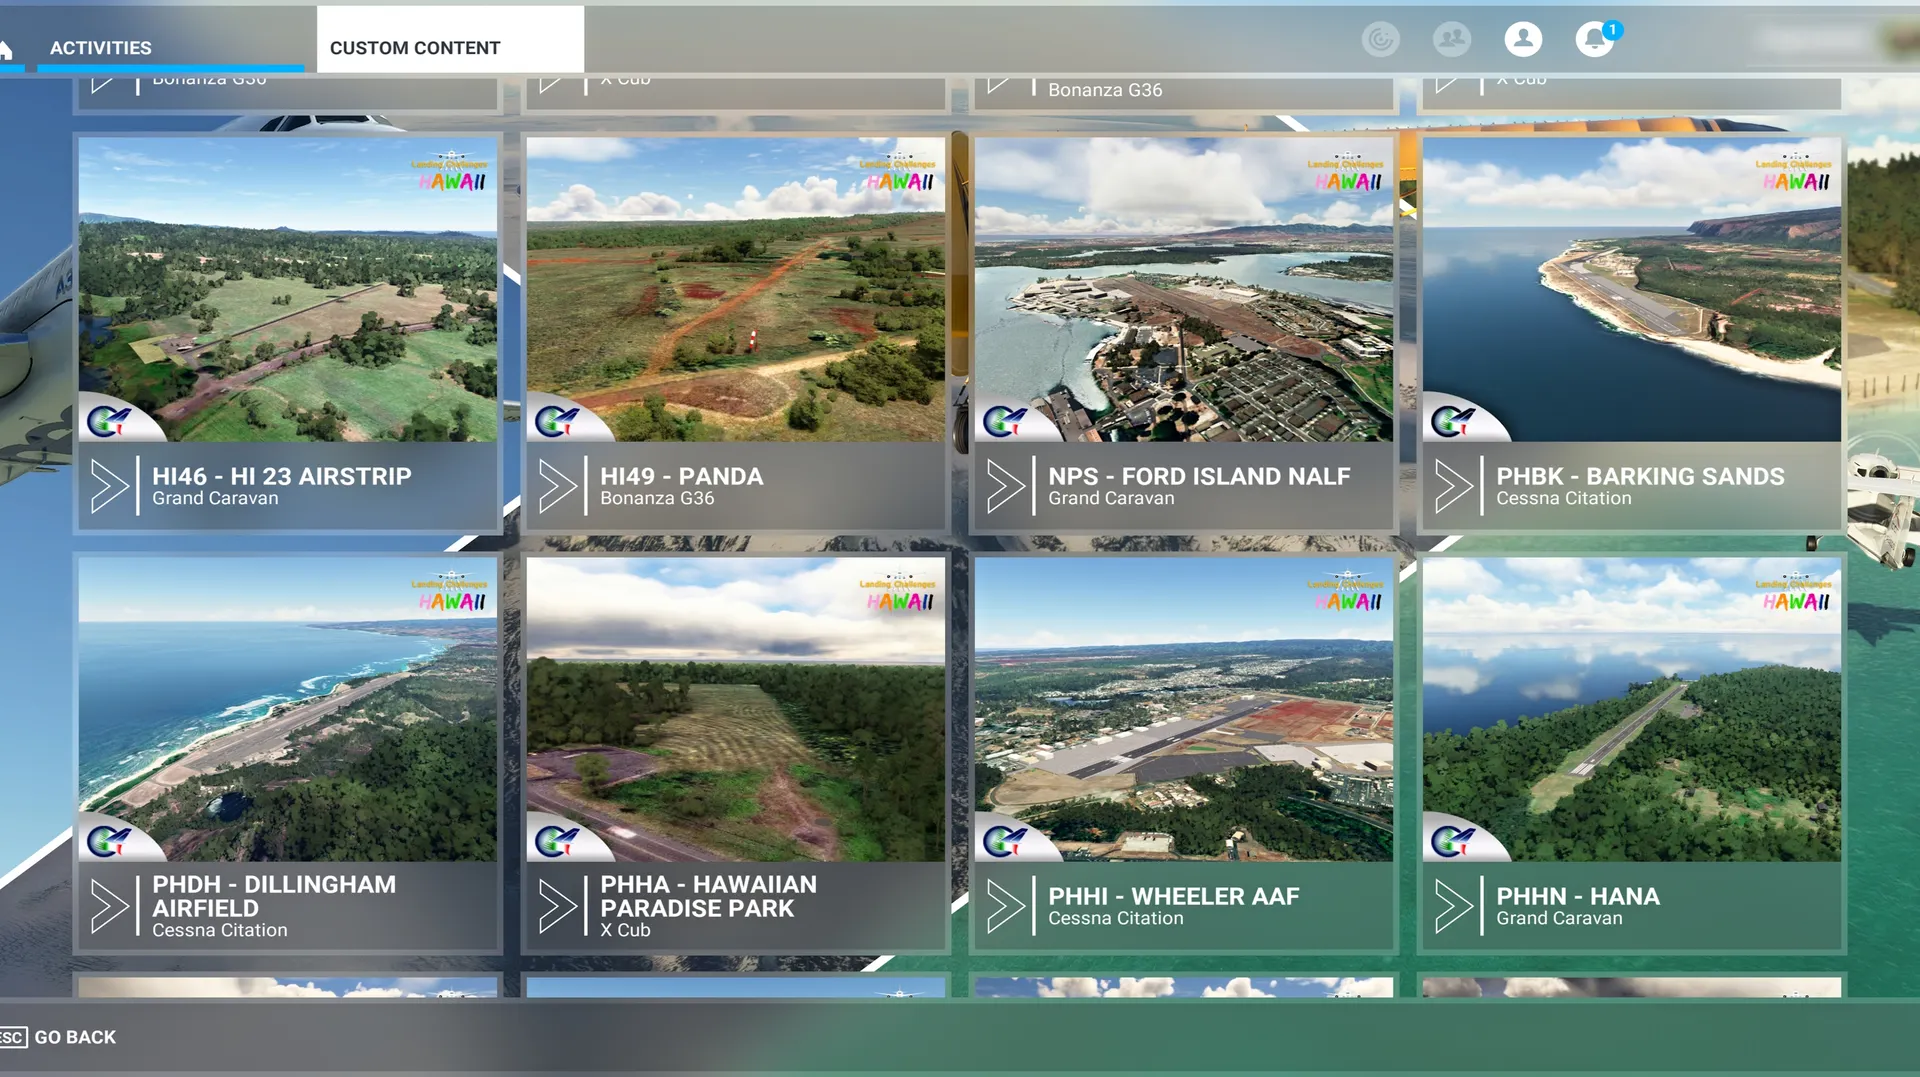Click the Hawaii badge on the Barking Sands thumbnail
The height and width of the screenshot is (1077, 1920).
(1795, 172)
